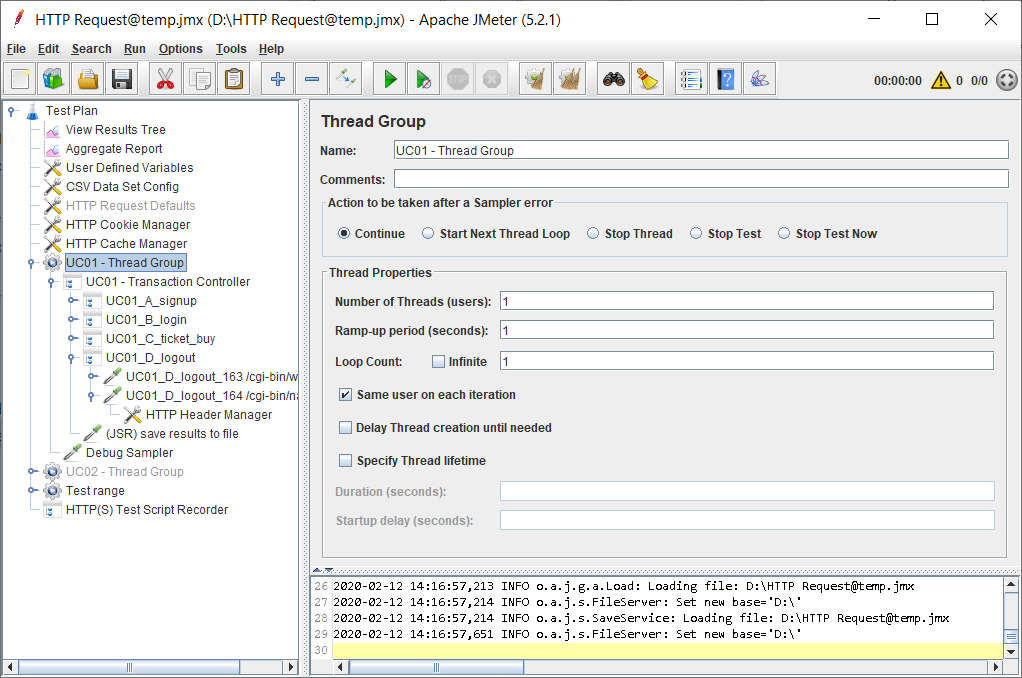Screen dimensions: 1022x678
Task: Click the Stop sign toolbar icon
Action: (458, 80)
